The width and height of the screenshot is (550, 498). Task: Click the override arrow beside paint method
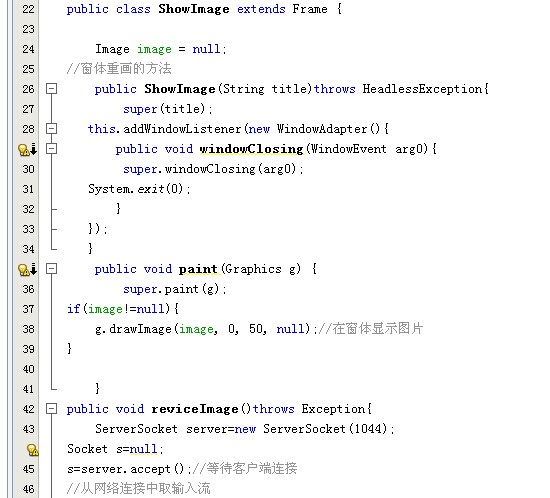33,269
